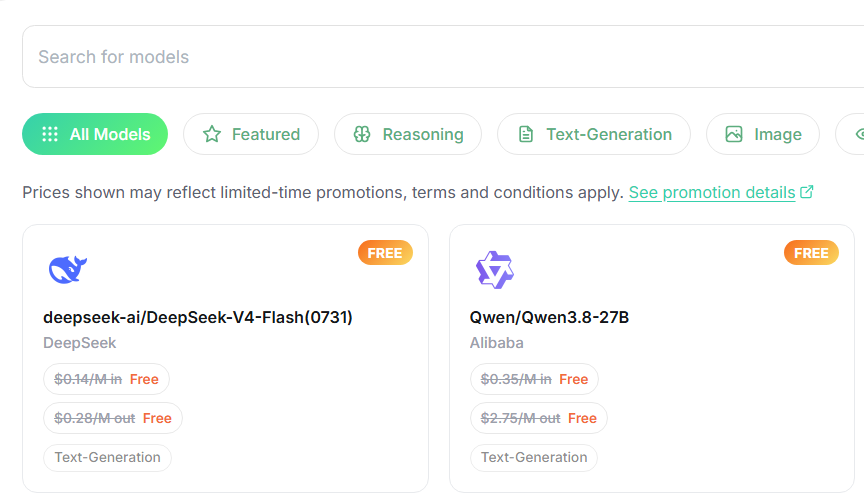Switch to the Featured filter tab
The height and width of the screenshot is (501, 864).
pyautogui.click(x=251, y=134)
